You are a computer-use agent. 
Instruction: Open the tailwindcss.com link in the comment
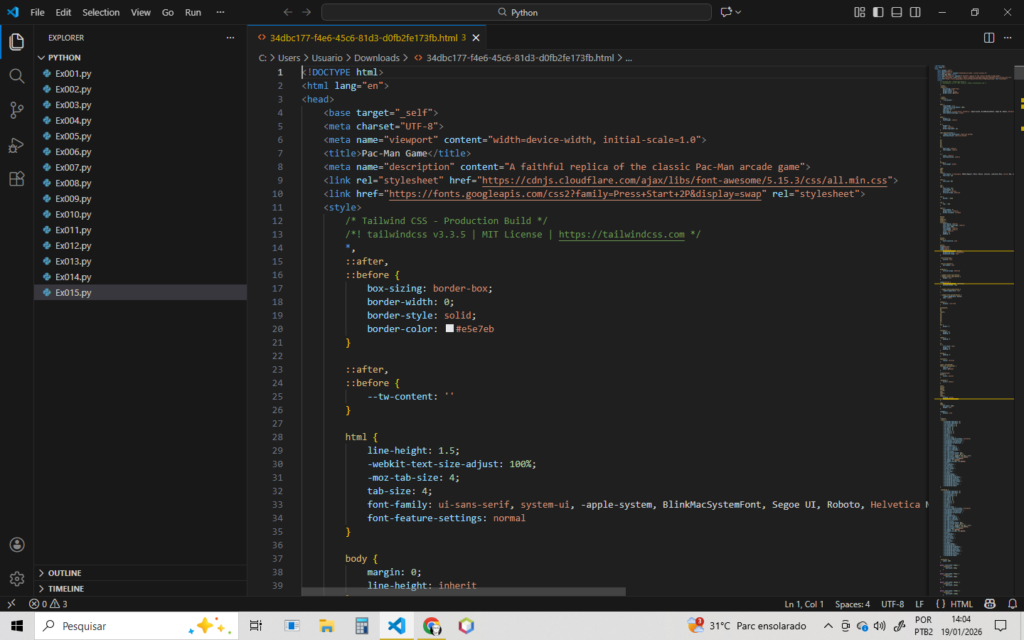click(621, 234)
